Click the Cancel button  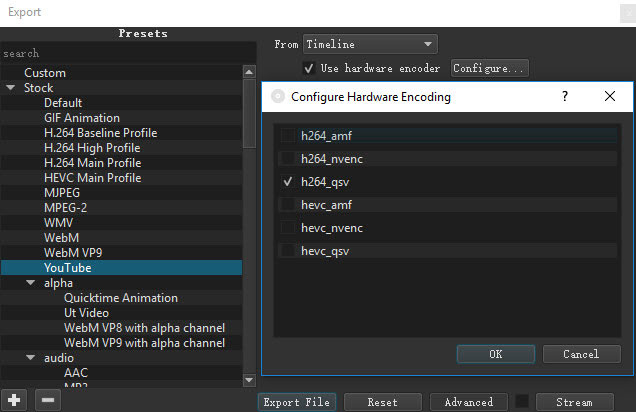pyautogui.click(x=581, y=354)
